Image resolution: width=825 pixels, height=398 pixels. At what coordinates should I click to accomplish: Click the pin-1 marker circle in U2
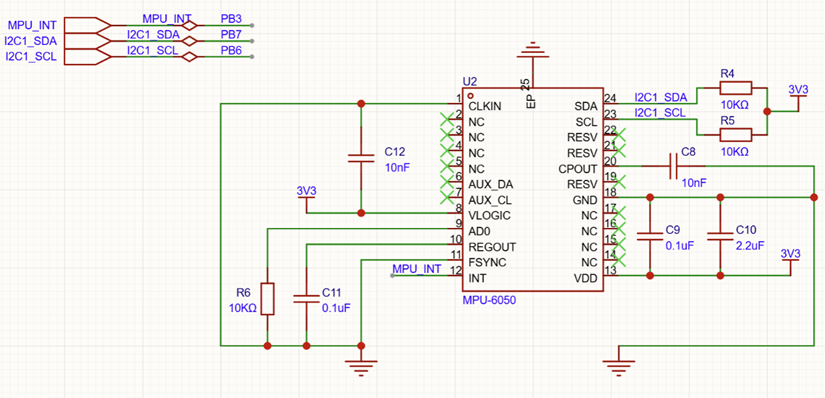469,96
